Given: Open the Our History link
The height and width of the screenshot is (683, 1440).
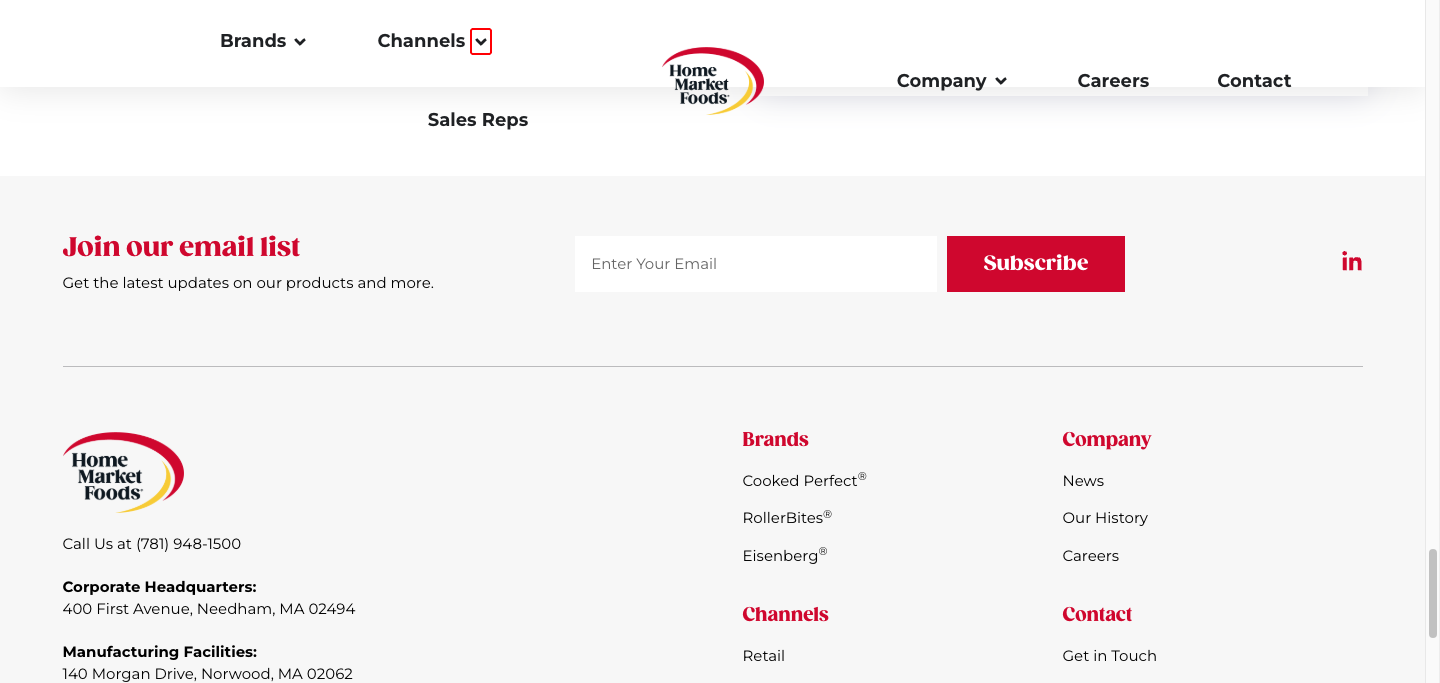Looking at the screenshot, I should point(1105,518).
